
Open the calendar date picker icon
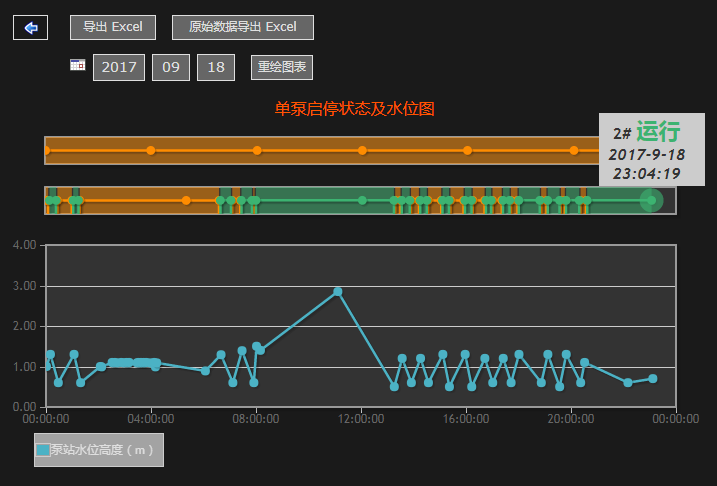(77, 65)
